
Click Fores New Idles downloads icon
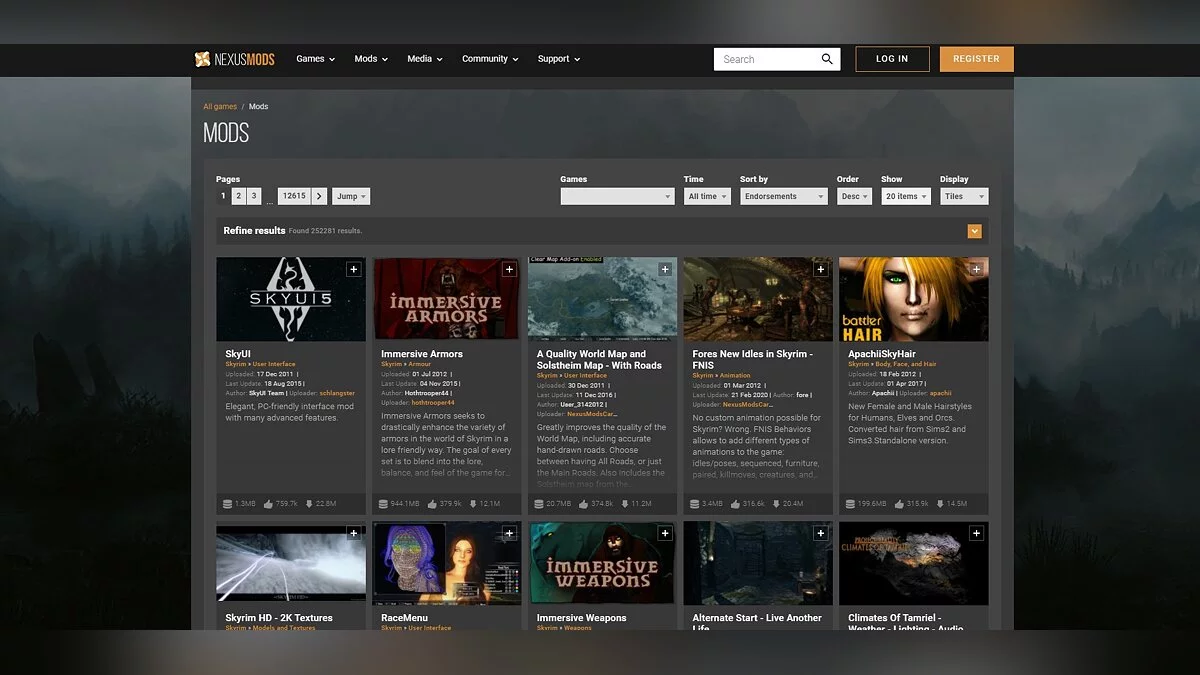click(776, 504)
